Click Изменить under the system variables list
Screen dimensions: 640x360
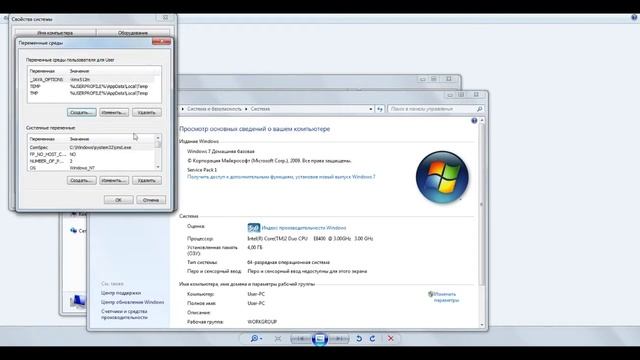point(114,180)
